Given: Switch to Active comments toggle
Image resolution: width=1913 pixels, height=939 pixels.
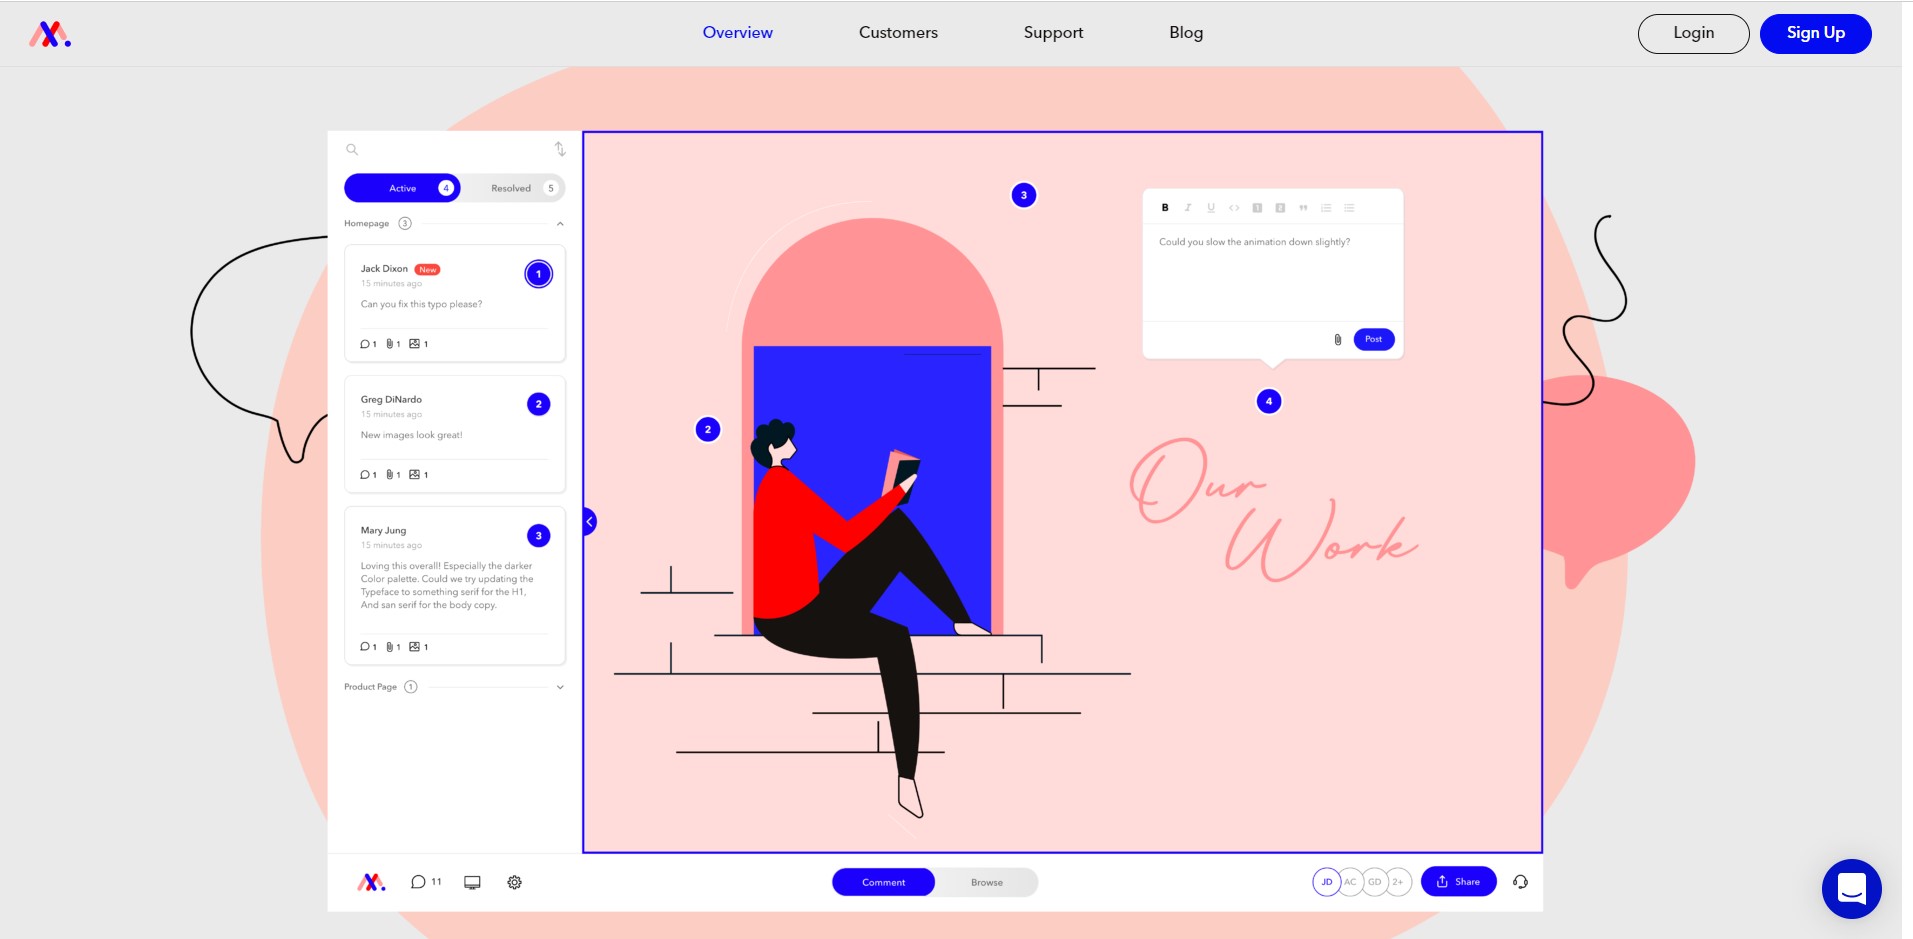Looking at the screenshot, I should [x=403, y=188].
